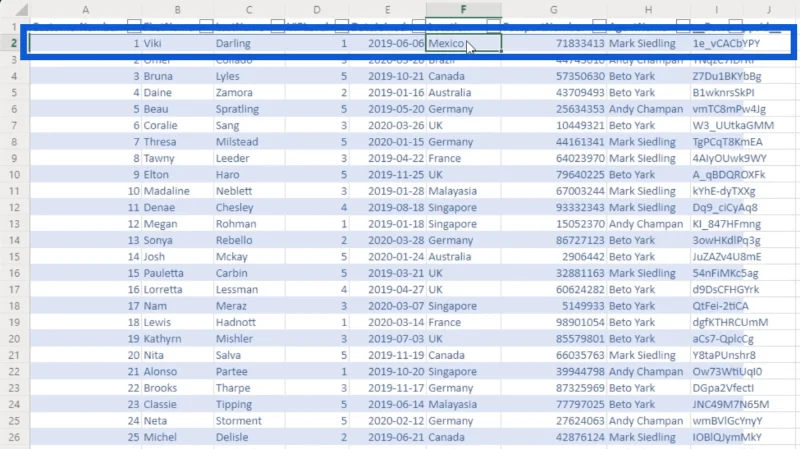Select the last name cell Darling
Screen dimensions: 800x449
click(249, 43)
